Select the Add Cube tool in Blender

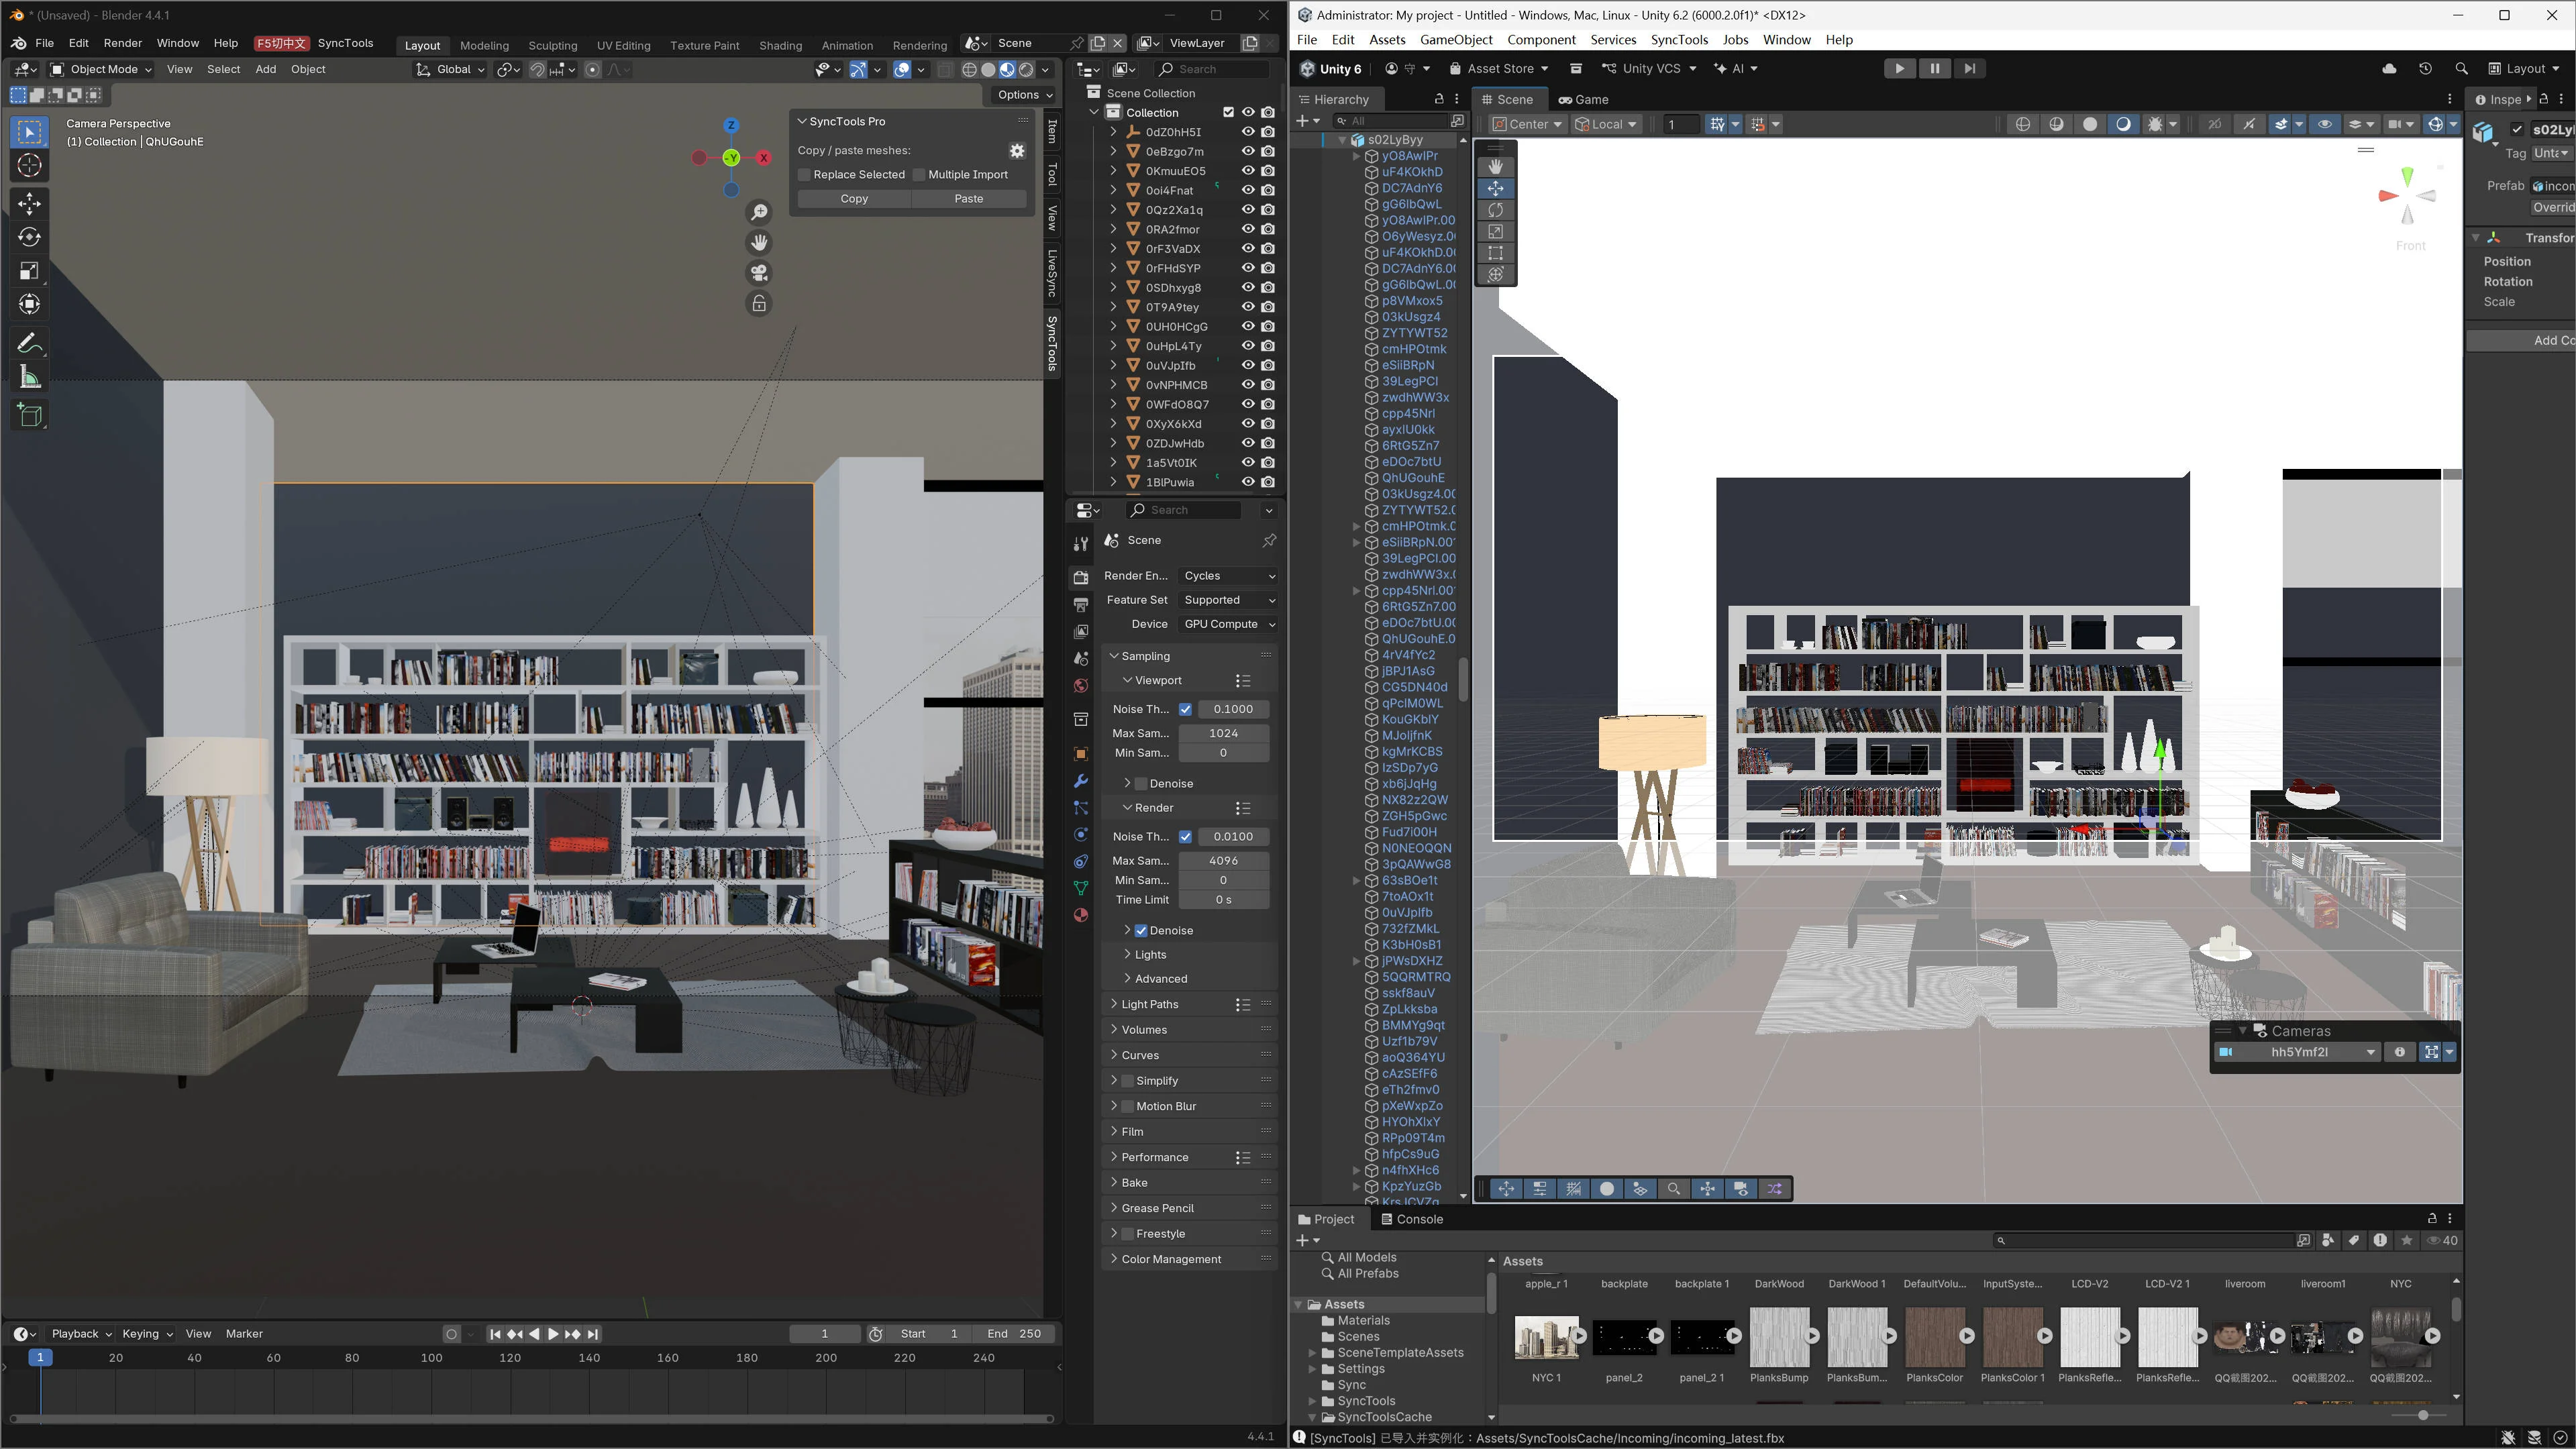pos(29,415)
